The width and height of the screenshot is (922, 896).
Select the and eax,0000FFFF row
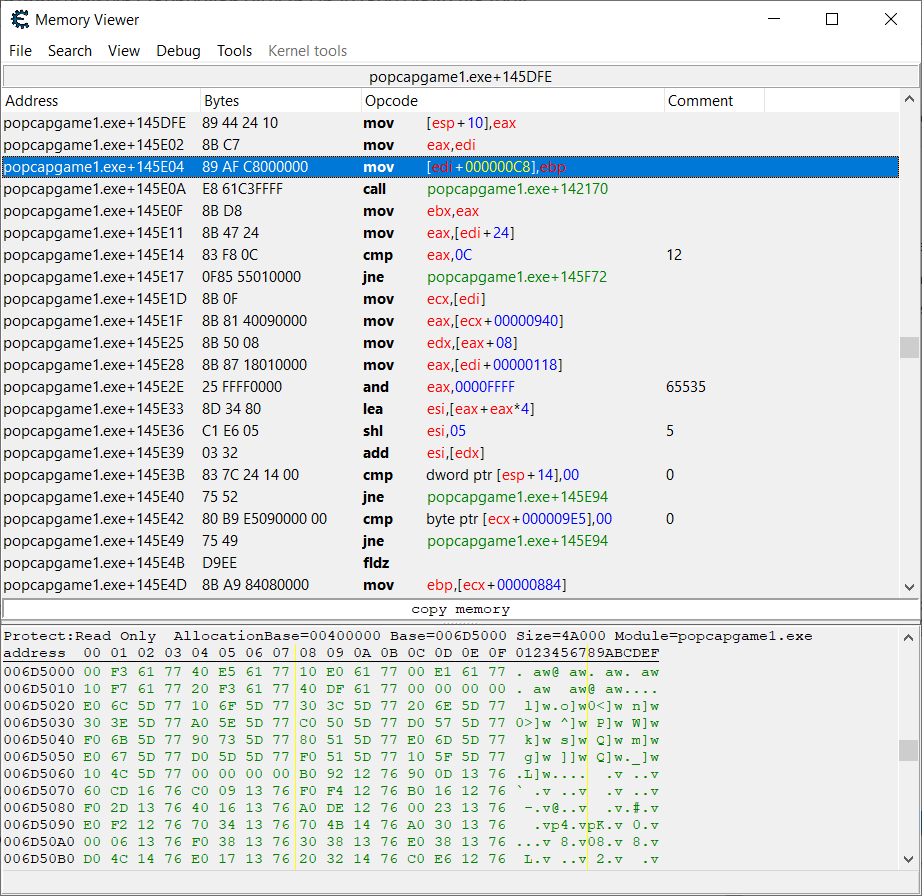point(450,387)
